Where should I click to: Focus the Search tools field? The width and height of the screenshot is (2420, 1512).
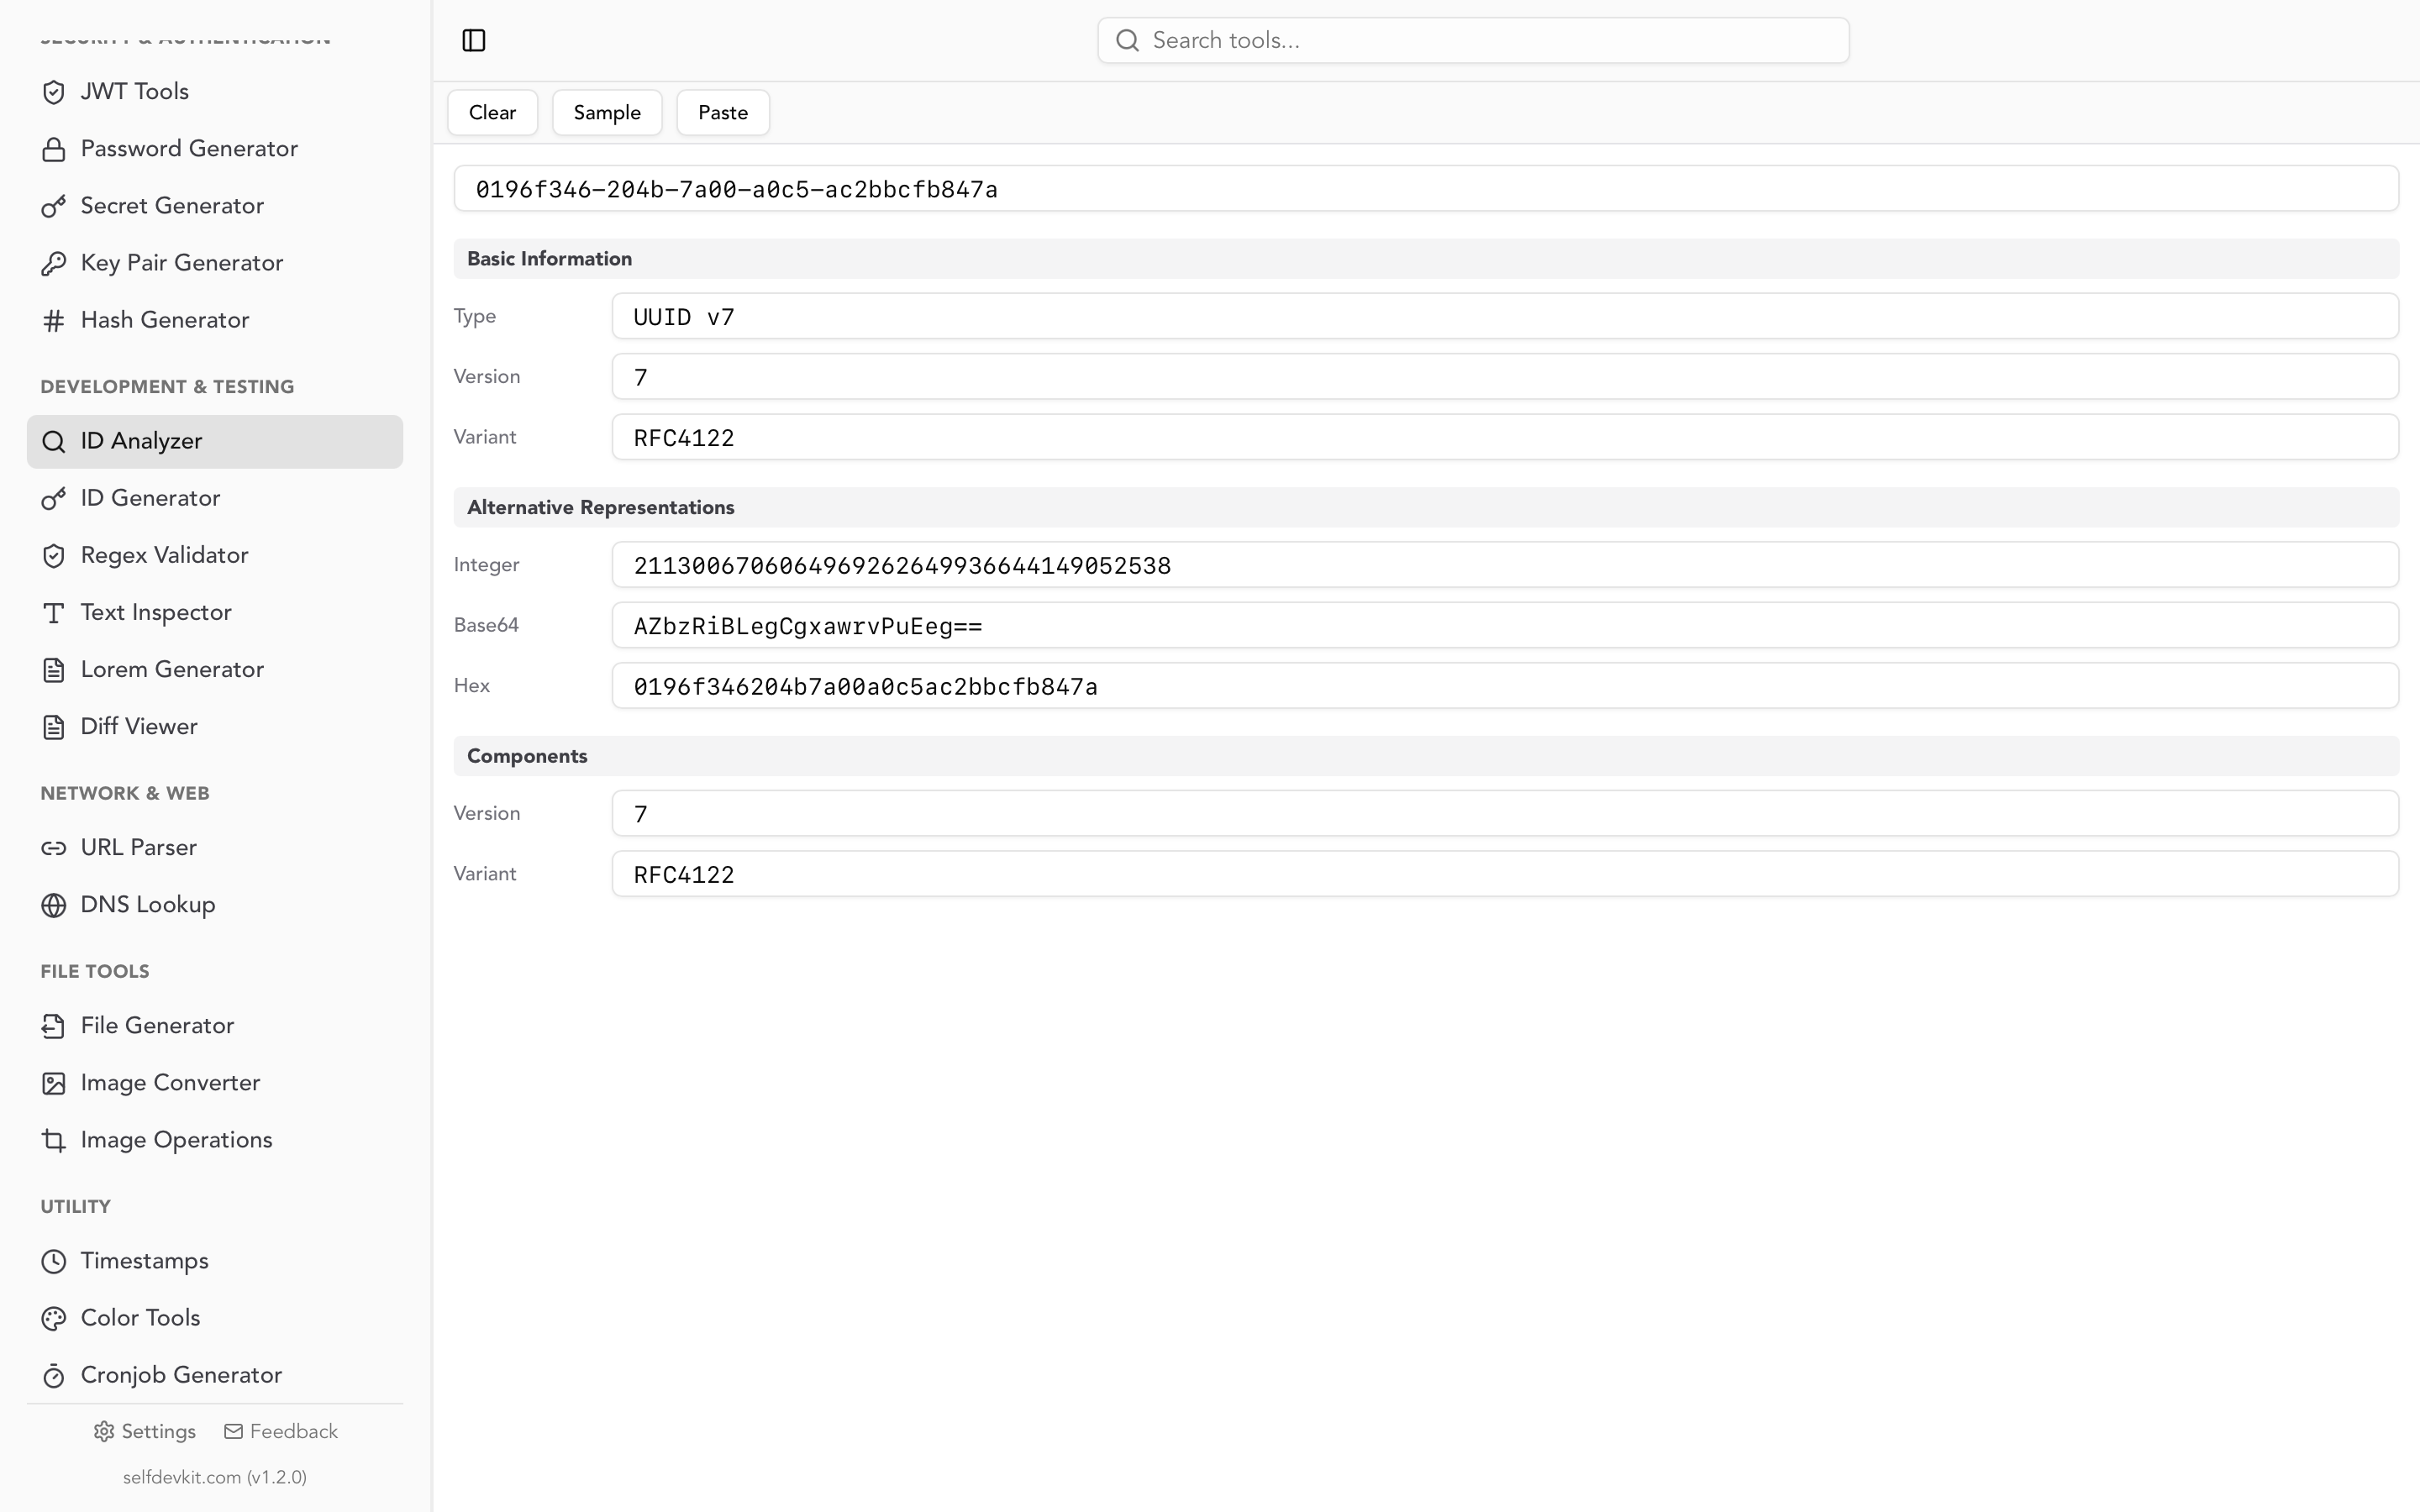tap(1473, 40)
